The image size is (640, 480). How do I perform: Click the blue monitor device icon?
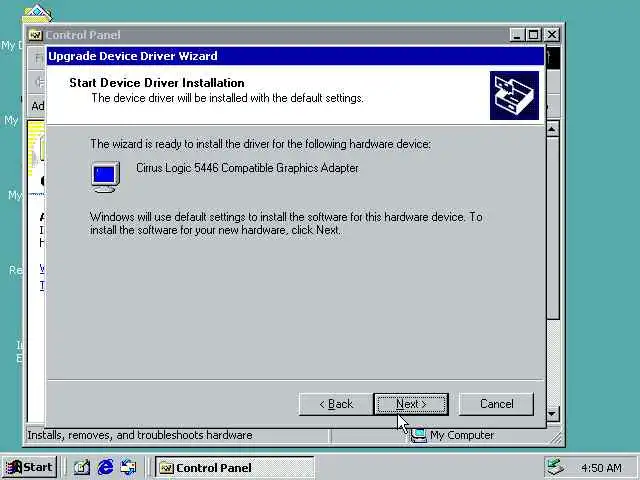105,177
